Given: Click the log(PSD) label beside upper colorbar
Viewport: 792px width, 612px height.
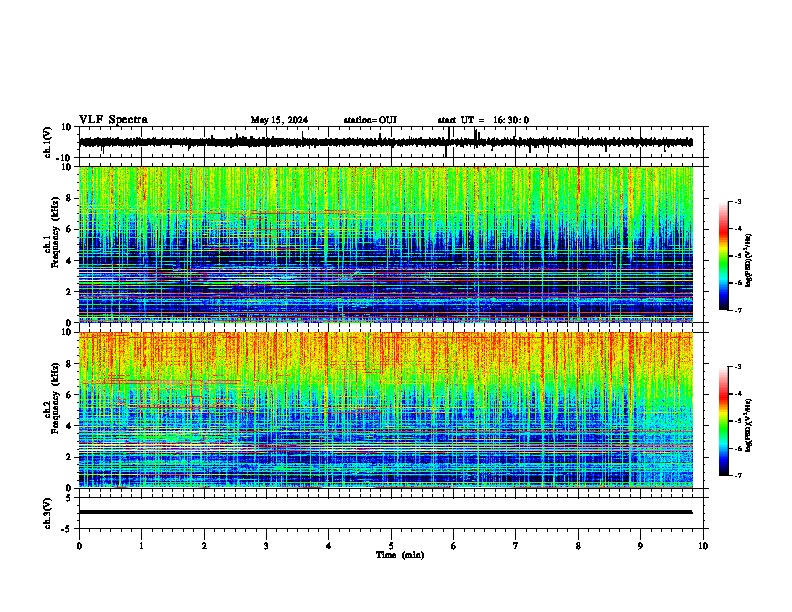Looking at the screenshot, I should [x=748, y=261].
